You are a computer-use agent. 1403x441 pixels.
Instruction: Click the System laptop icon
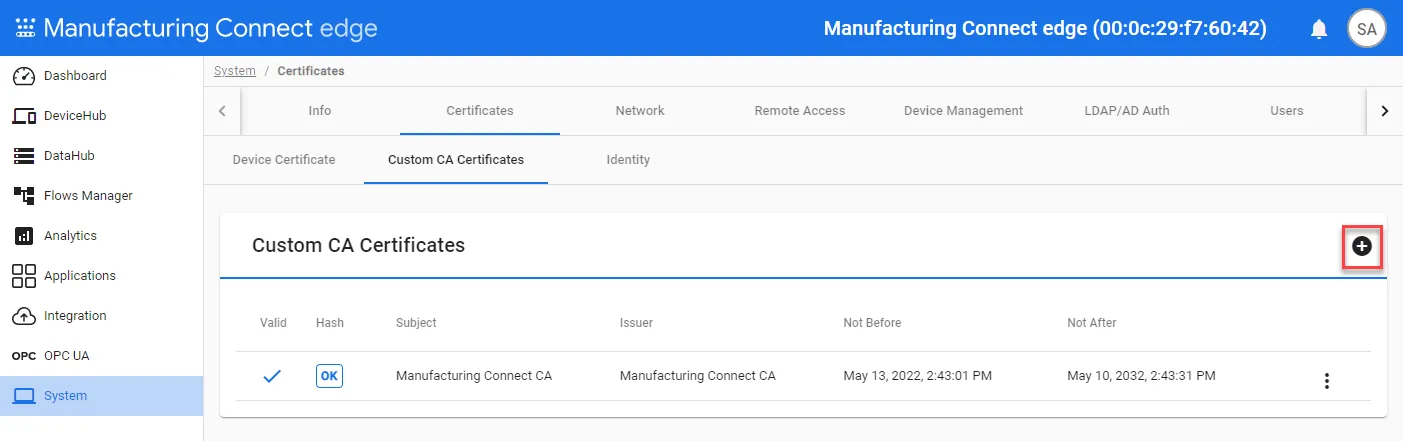(x=24, y=396)
